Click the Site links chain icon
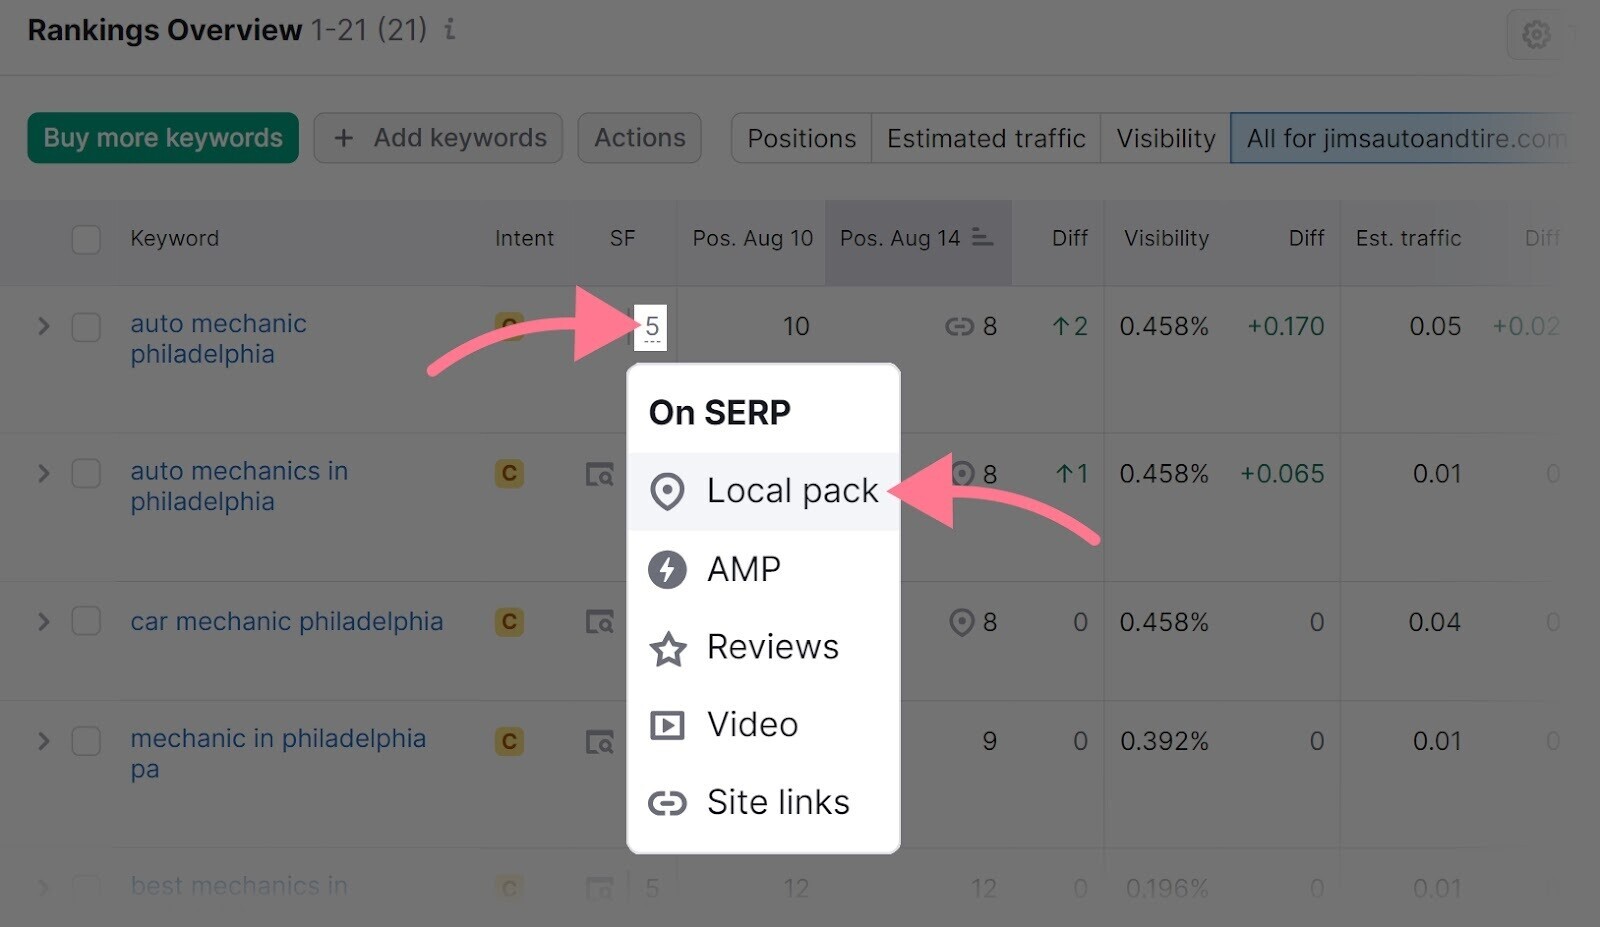The width and height of the screenshot is (1600, 927). [x=667, y=801]
